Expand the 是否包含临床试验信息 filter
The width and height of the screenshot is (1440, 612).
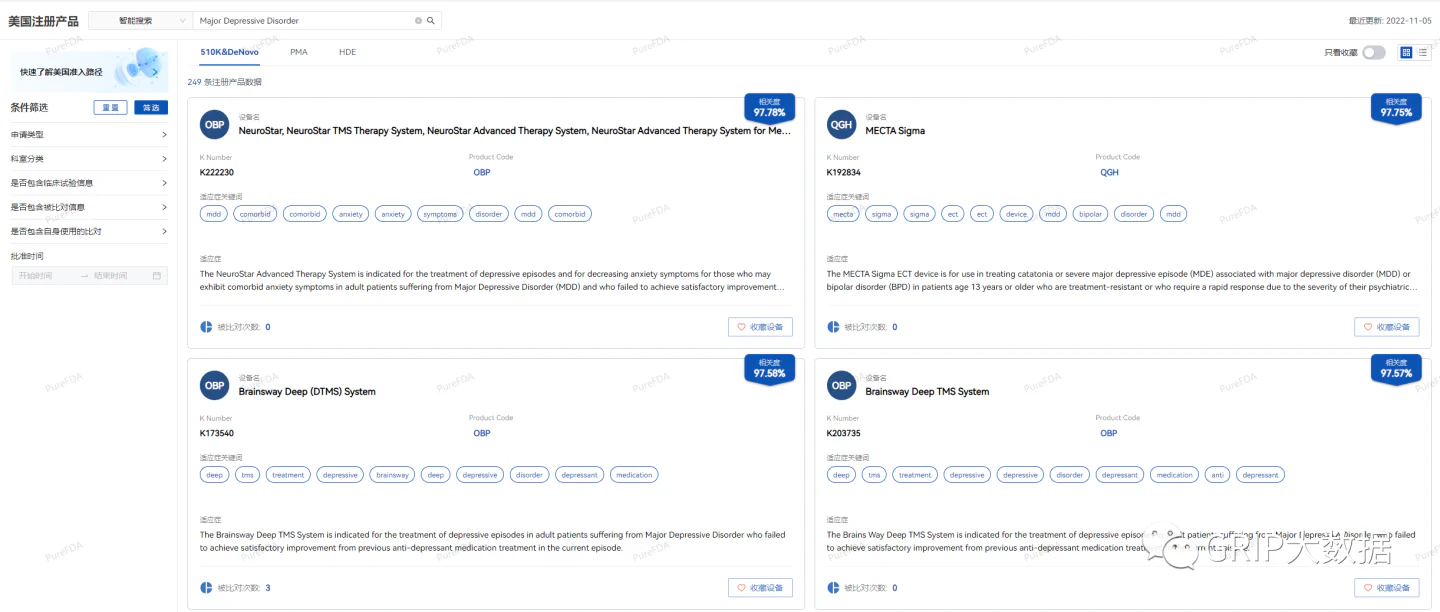[89, 183]
